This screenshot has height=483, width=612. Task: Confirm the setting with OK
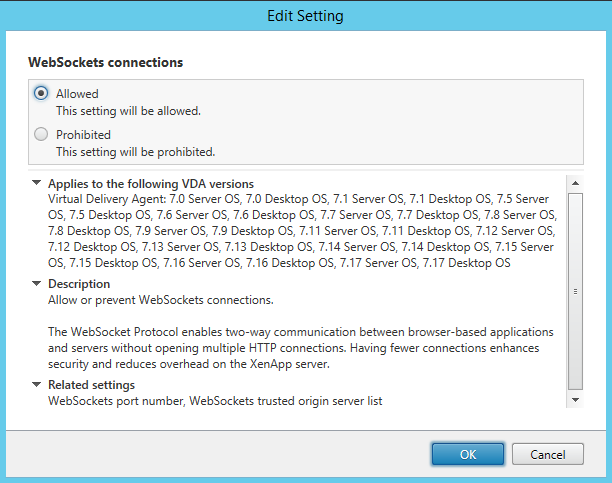click(x=468, y=454)
